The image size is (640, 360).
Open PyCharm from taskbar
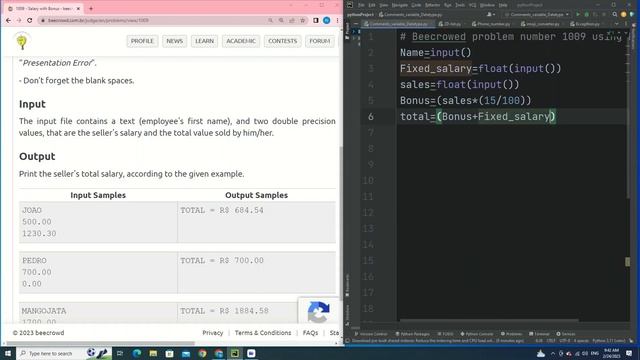point(235,353)
